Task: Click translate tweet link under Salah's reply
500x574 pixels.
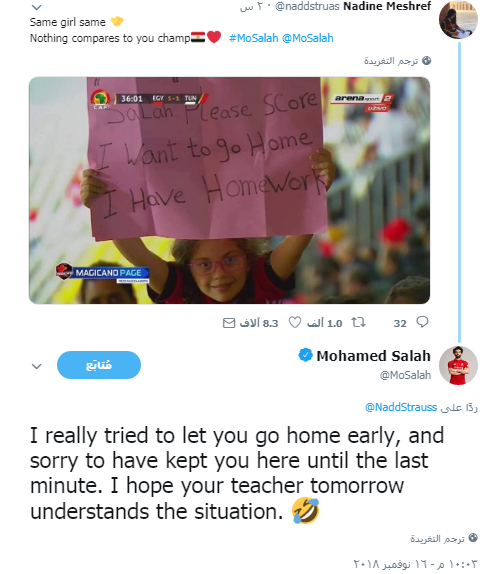Action: pyautogui.click(x=437, y=538)
